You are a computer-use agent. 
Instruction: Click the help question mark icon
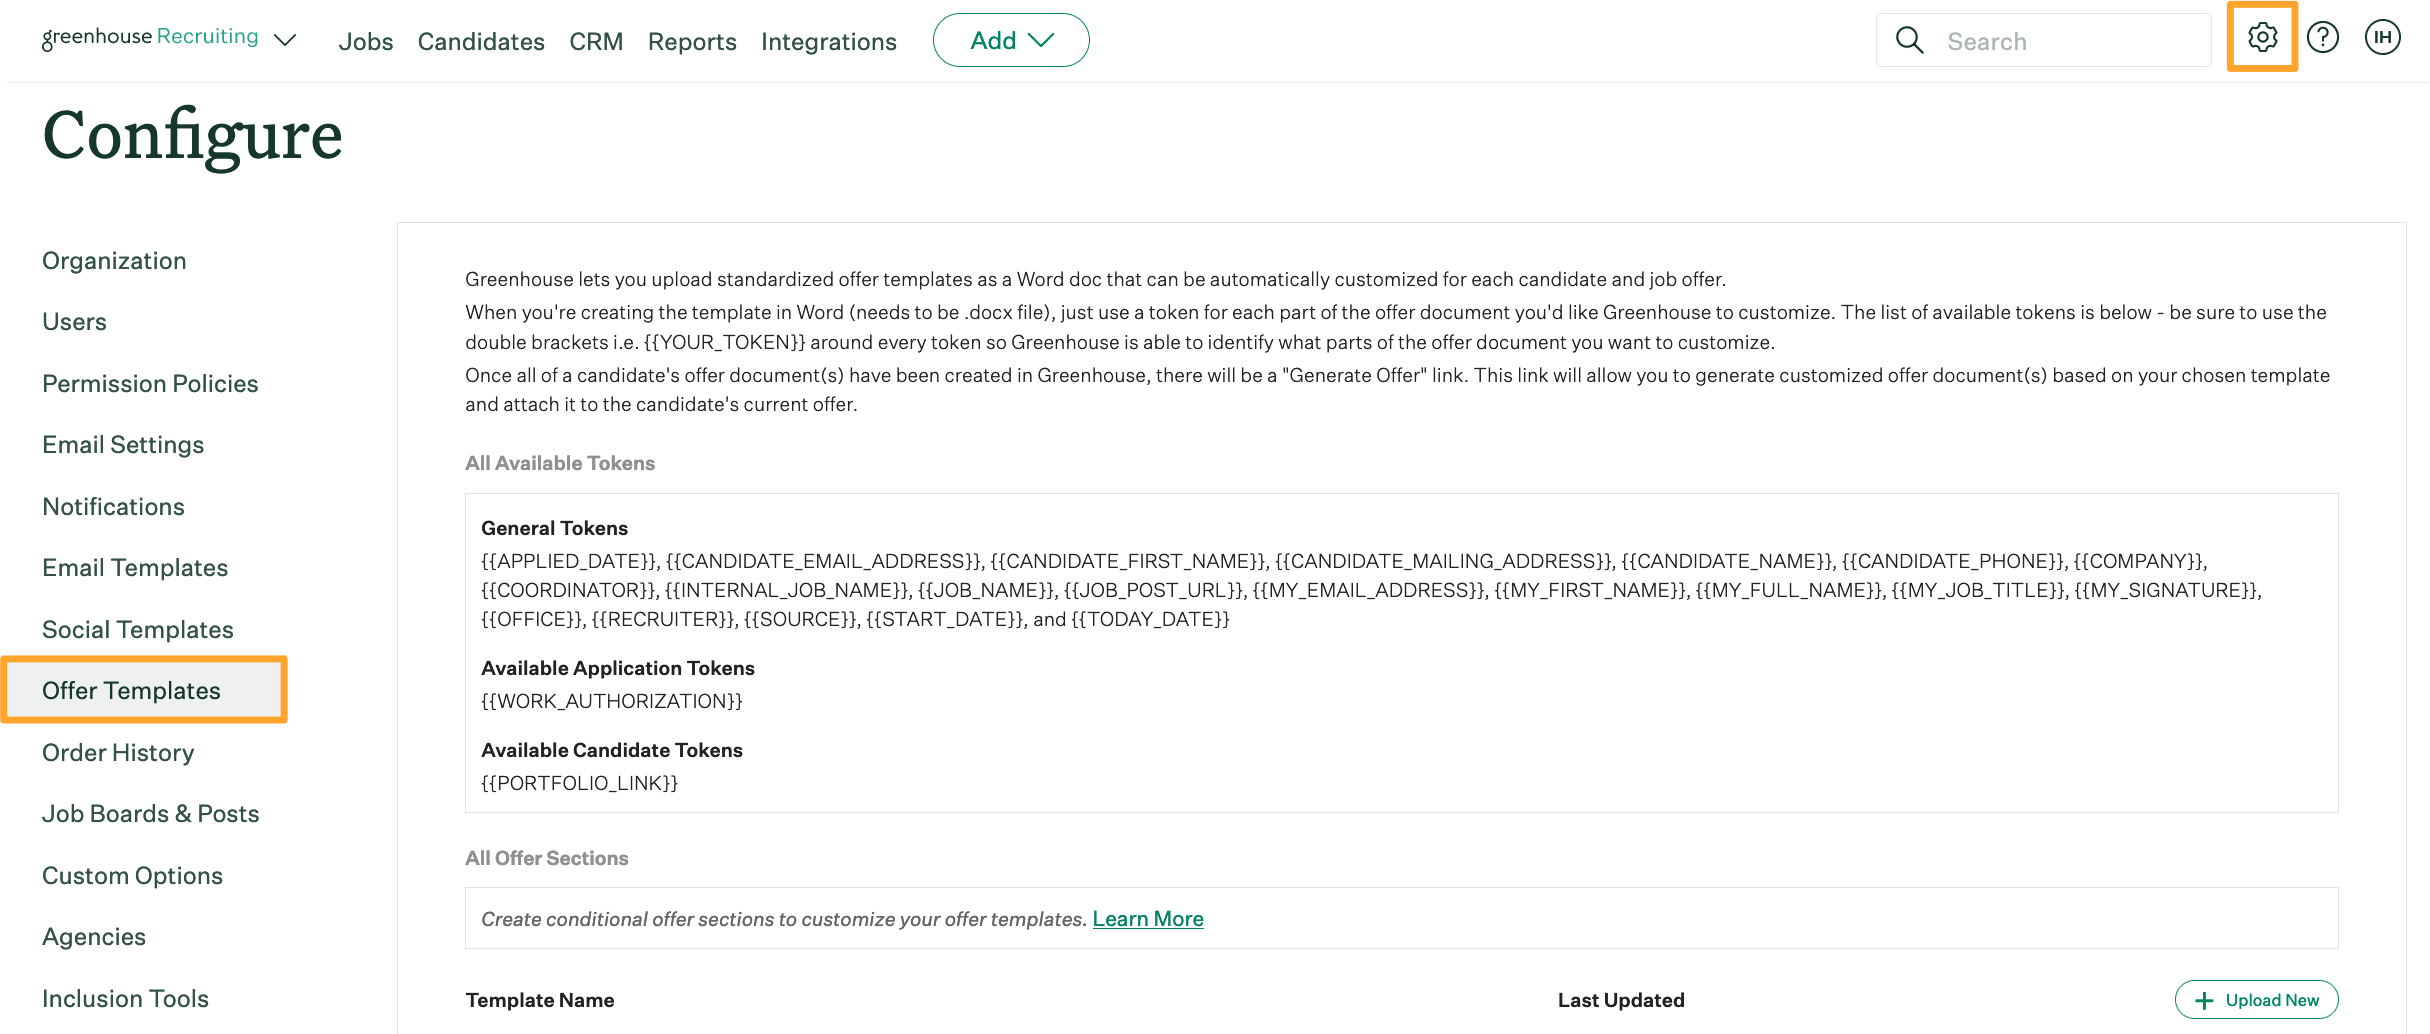pos(2323,38)
